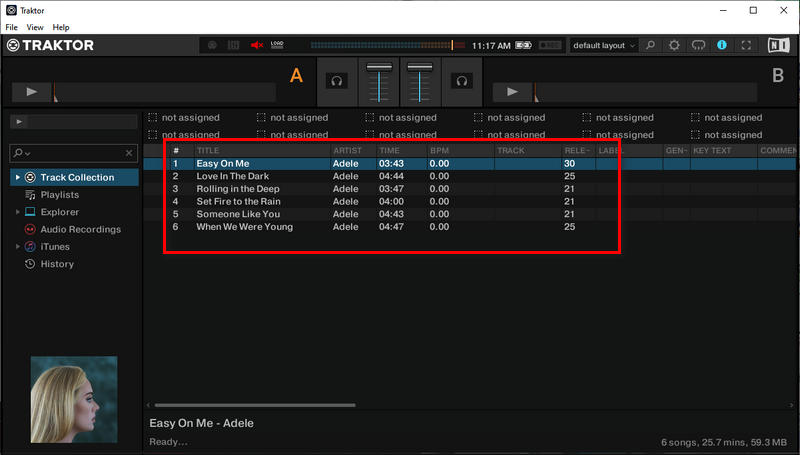
Task: Toggle the headphone cruise mode icon
Action: tap(698, 45)
